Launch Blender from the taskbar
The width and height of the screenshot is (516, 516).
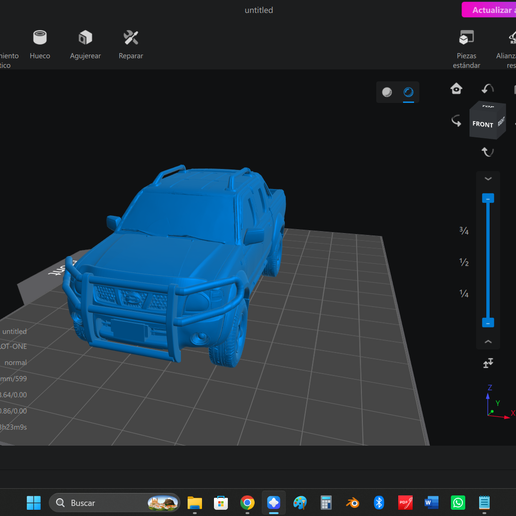coord(352,503)
